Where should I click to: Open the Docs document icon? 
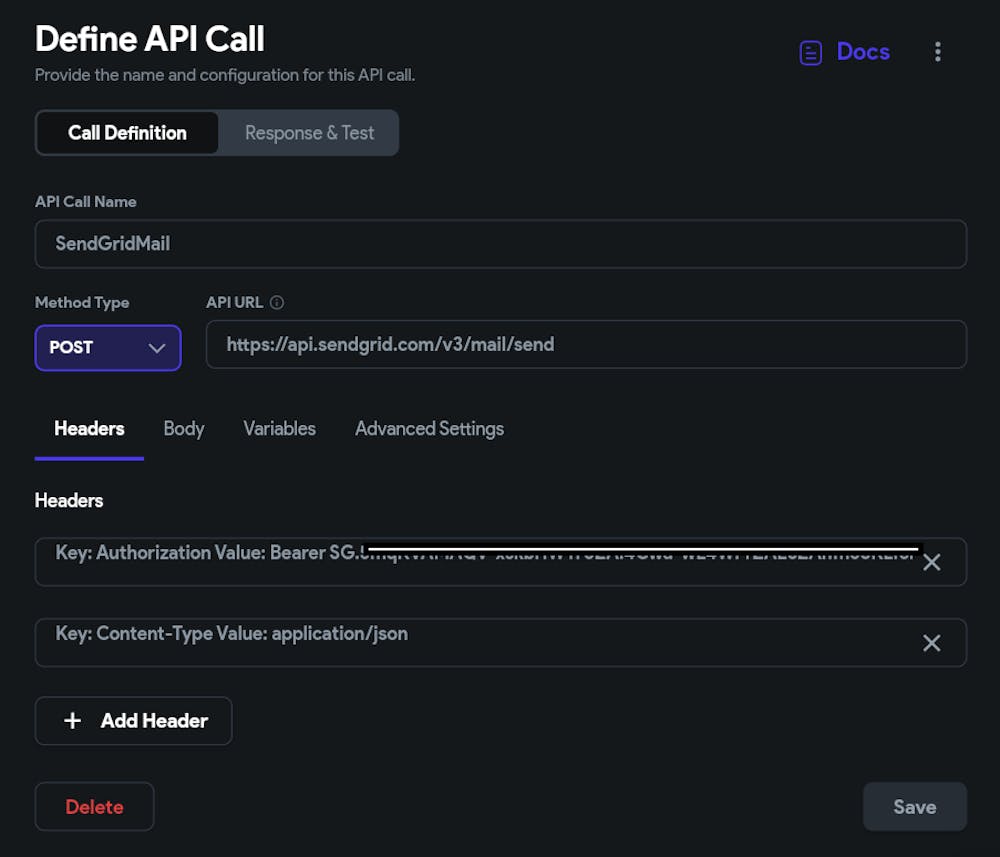coord(811,52)
